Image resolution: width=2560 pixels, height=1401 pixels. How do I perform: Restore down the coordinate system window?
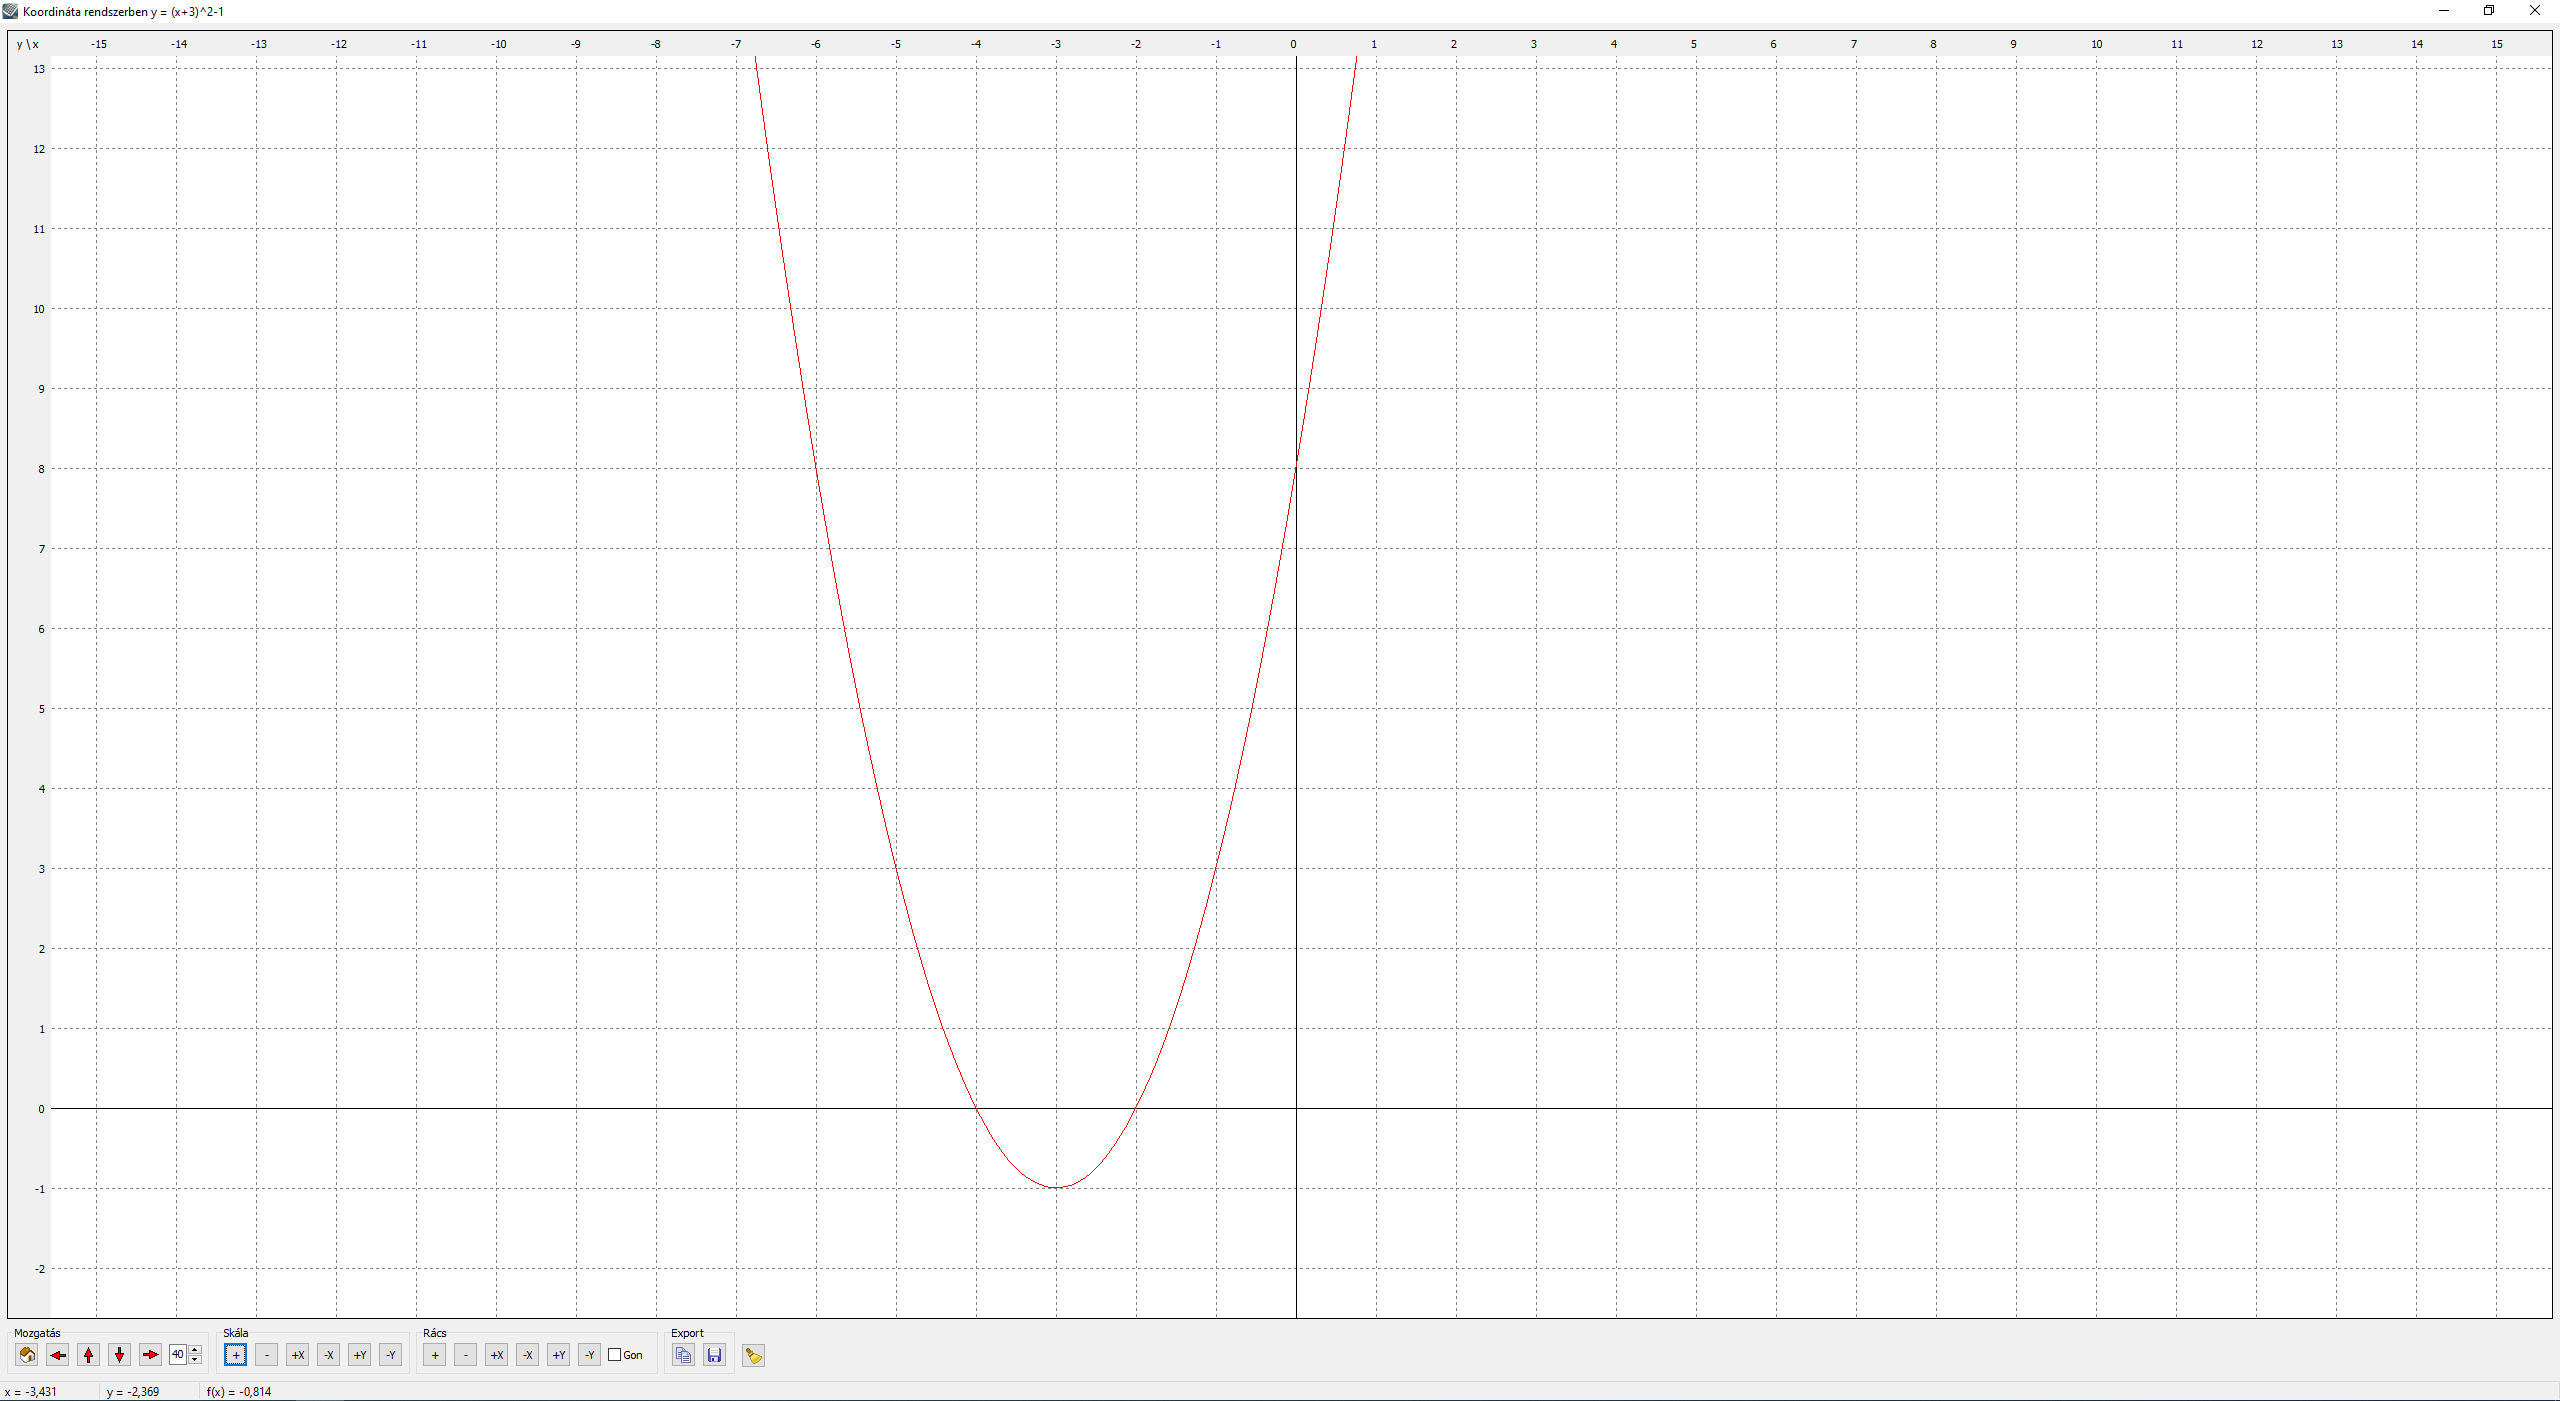tap(2489, 11)
